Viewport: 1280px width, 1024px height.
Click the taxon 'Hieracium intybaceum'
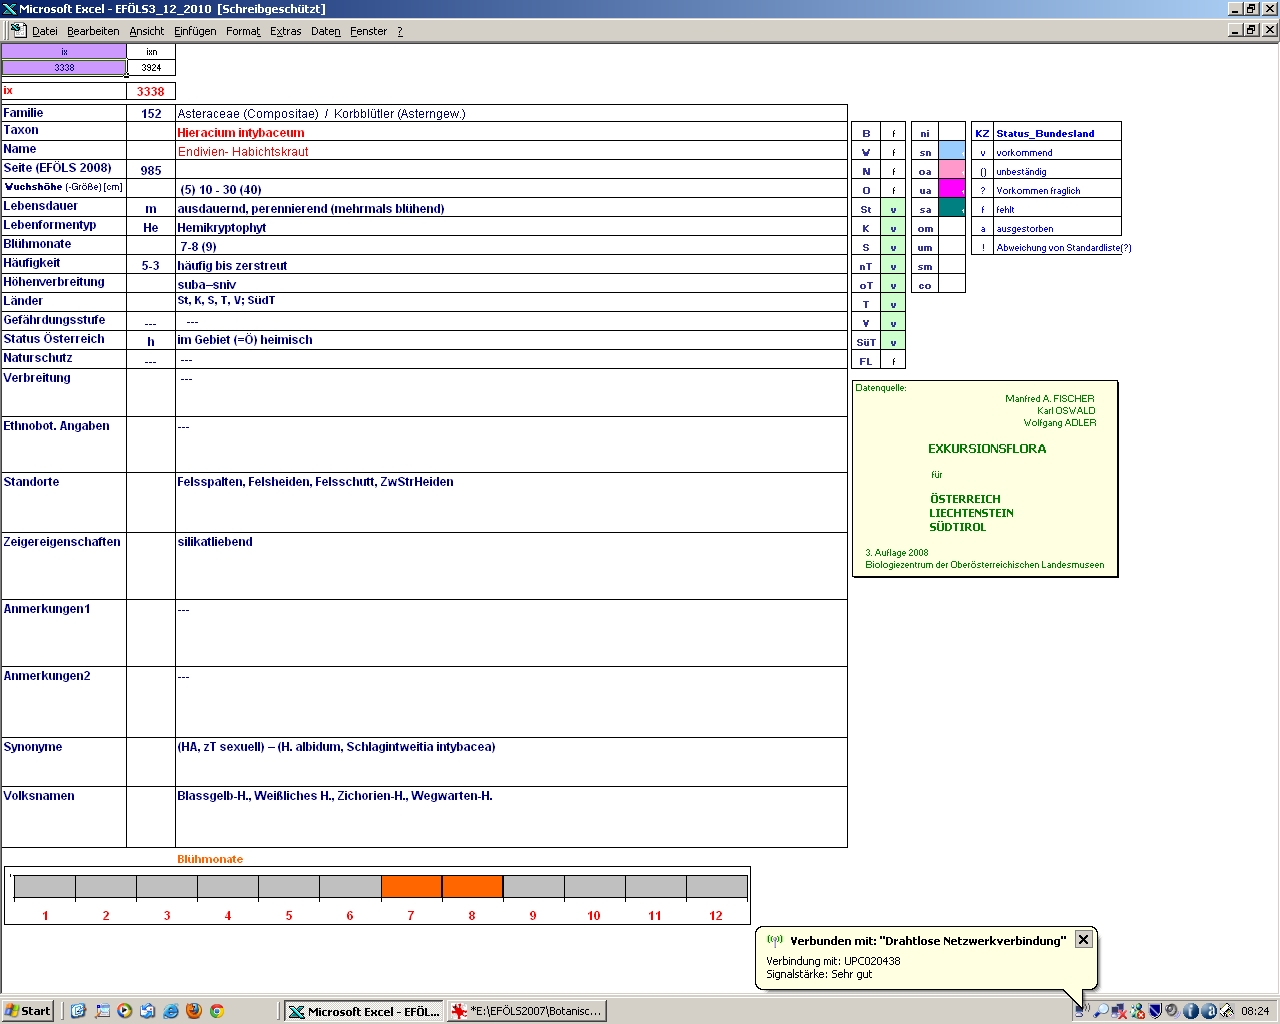click(241, 132)
